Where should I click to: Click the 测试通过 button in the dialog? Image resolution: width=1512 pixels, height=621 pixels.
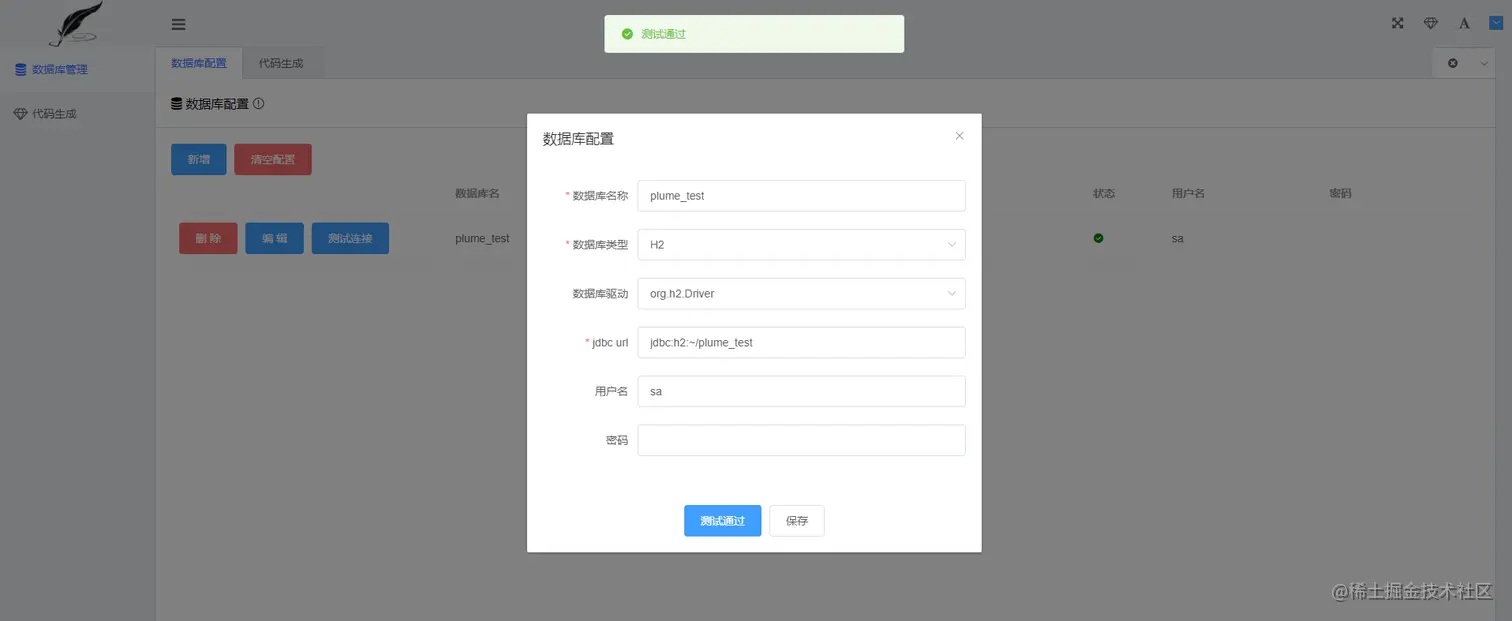click(722, 521)
